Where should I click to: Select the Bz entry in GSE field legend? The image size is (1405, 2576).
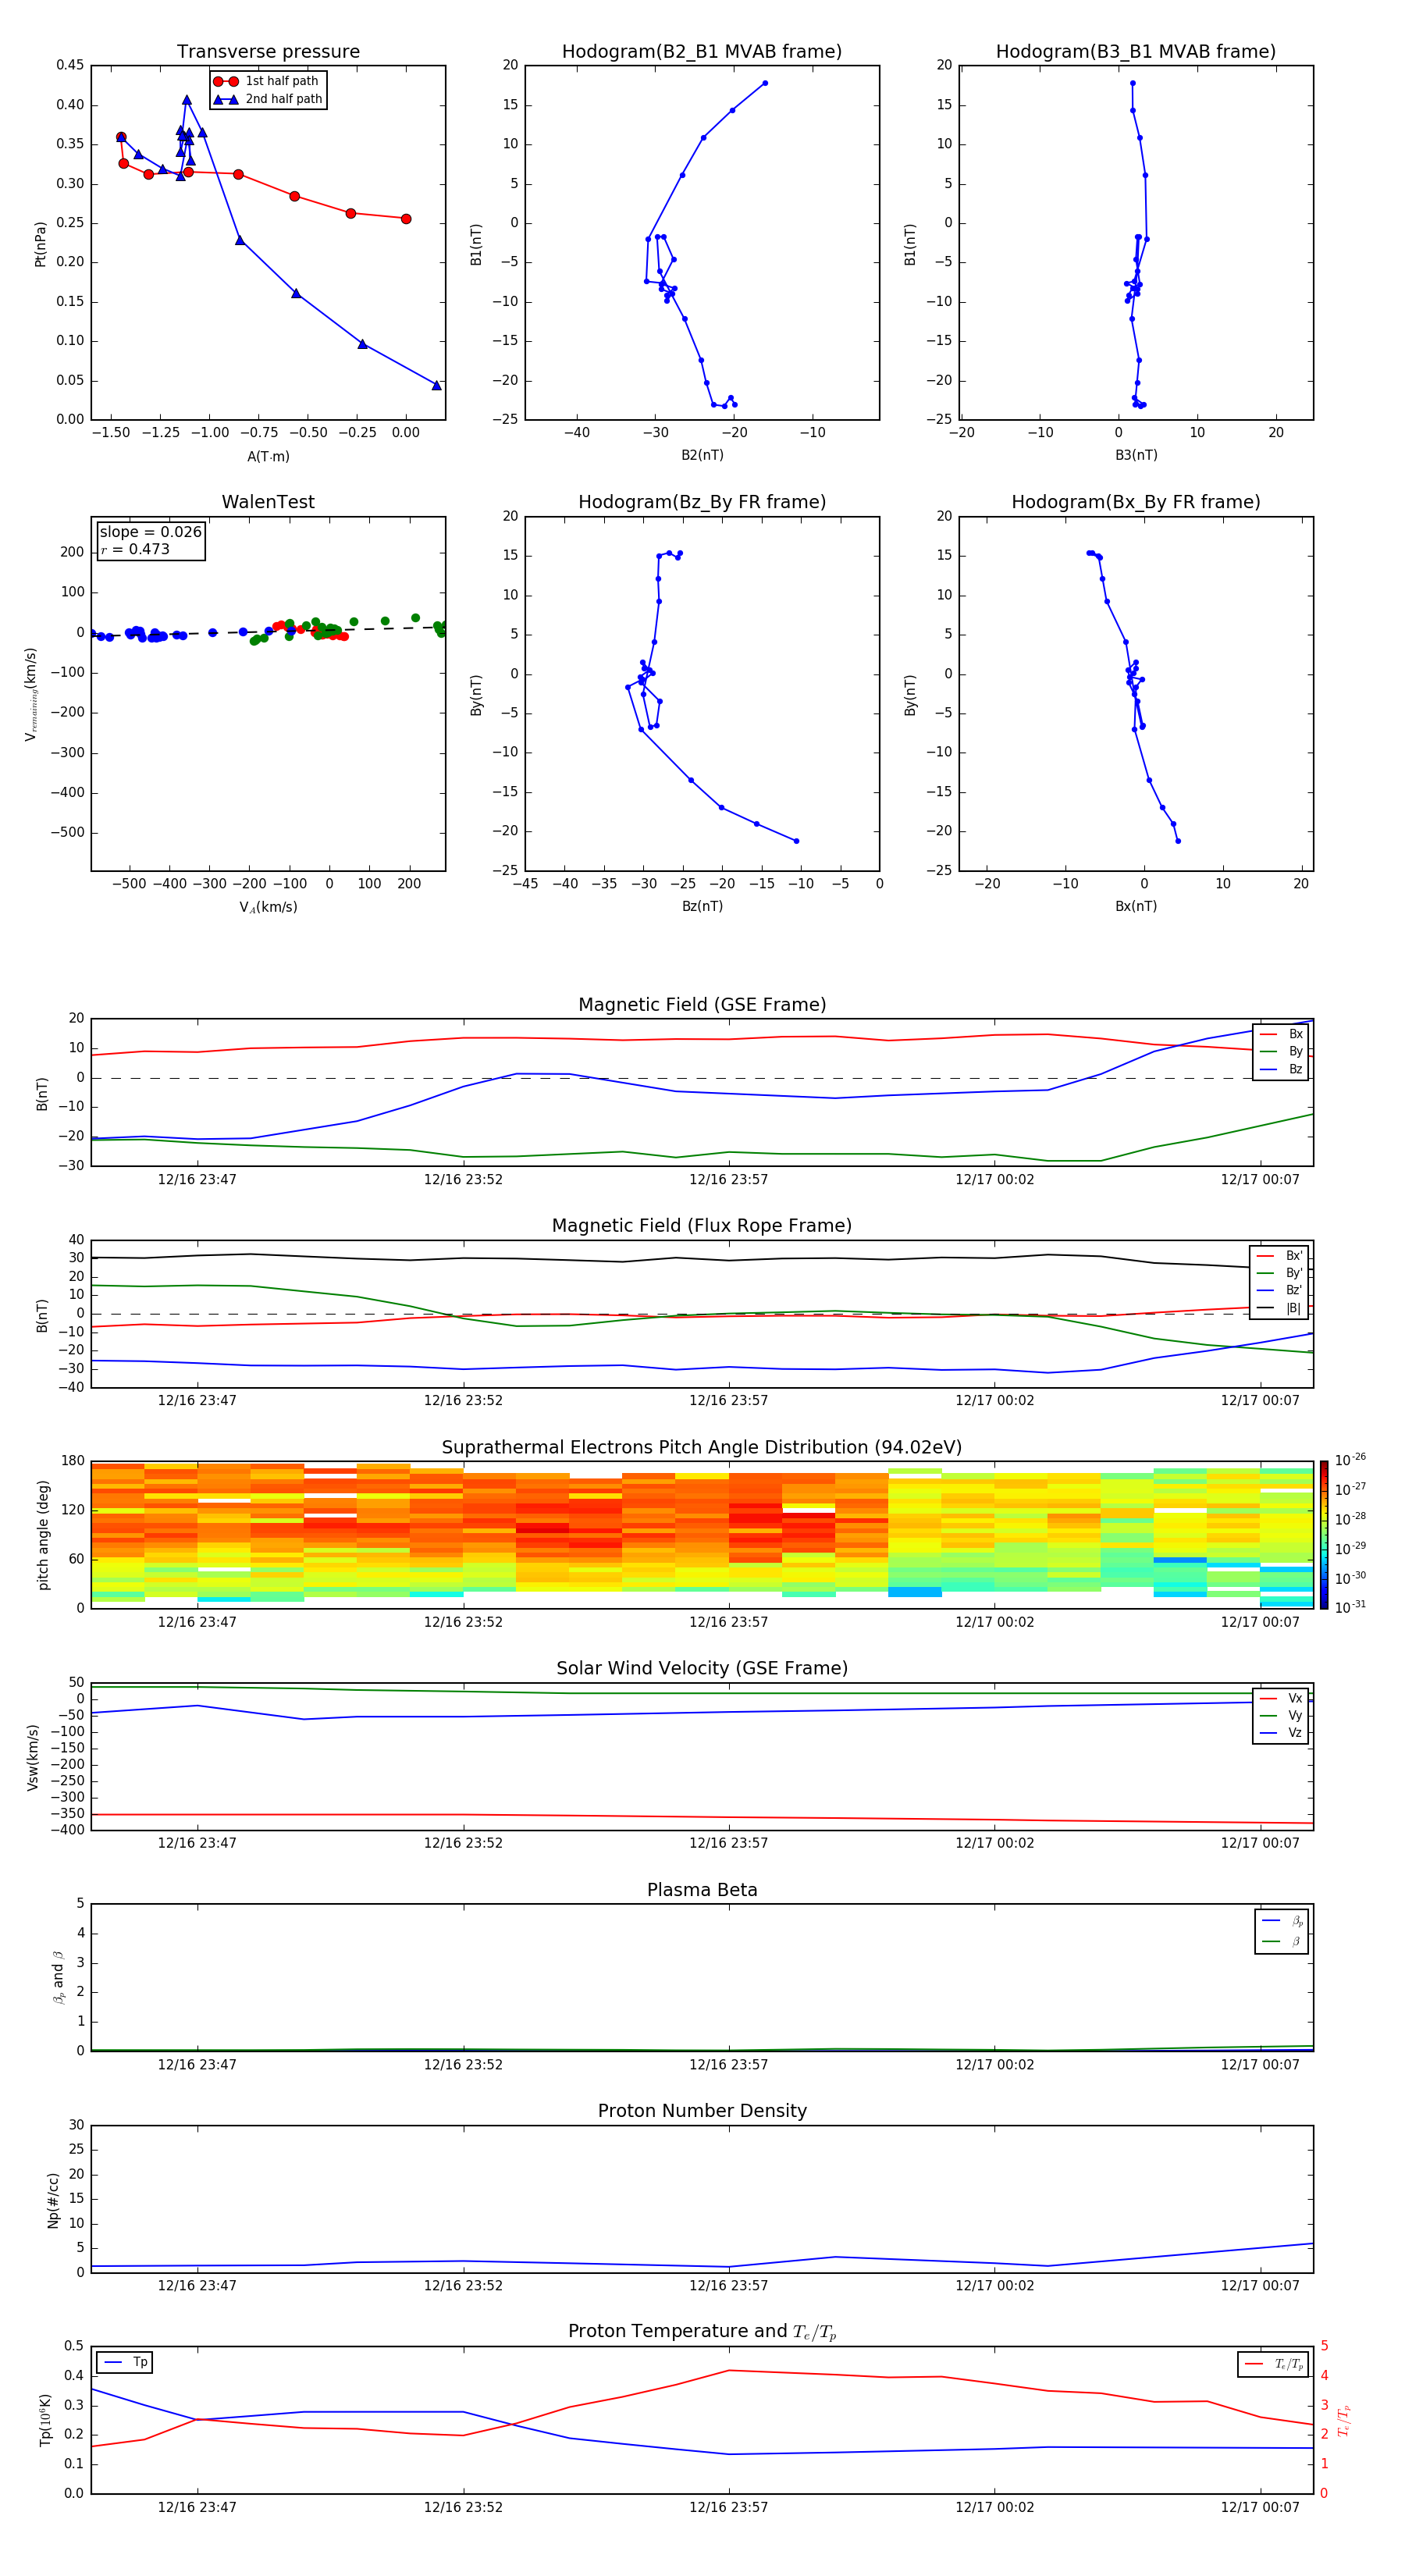[1281, 1069]
